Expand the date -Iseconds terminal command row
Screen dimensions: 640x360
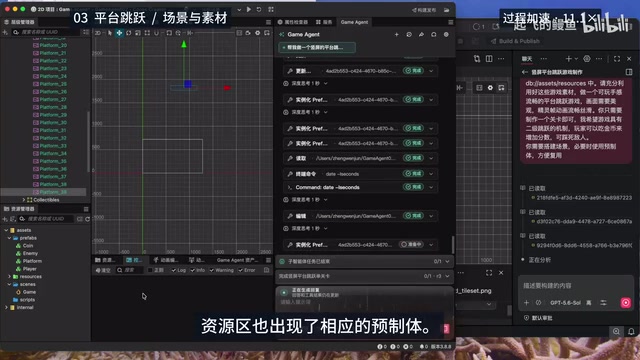tap(360, 174)
